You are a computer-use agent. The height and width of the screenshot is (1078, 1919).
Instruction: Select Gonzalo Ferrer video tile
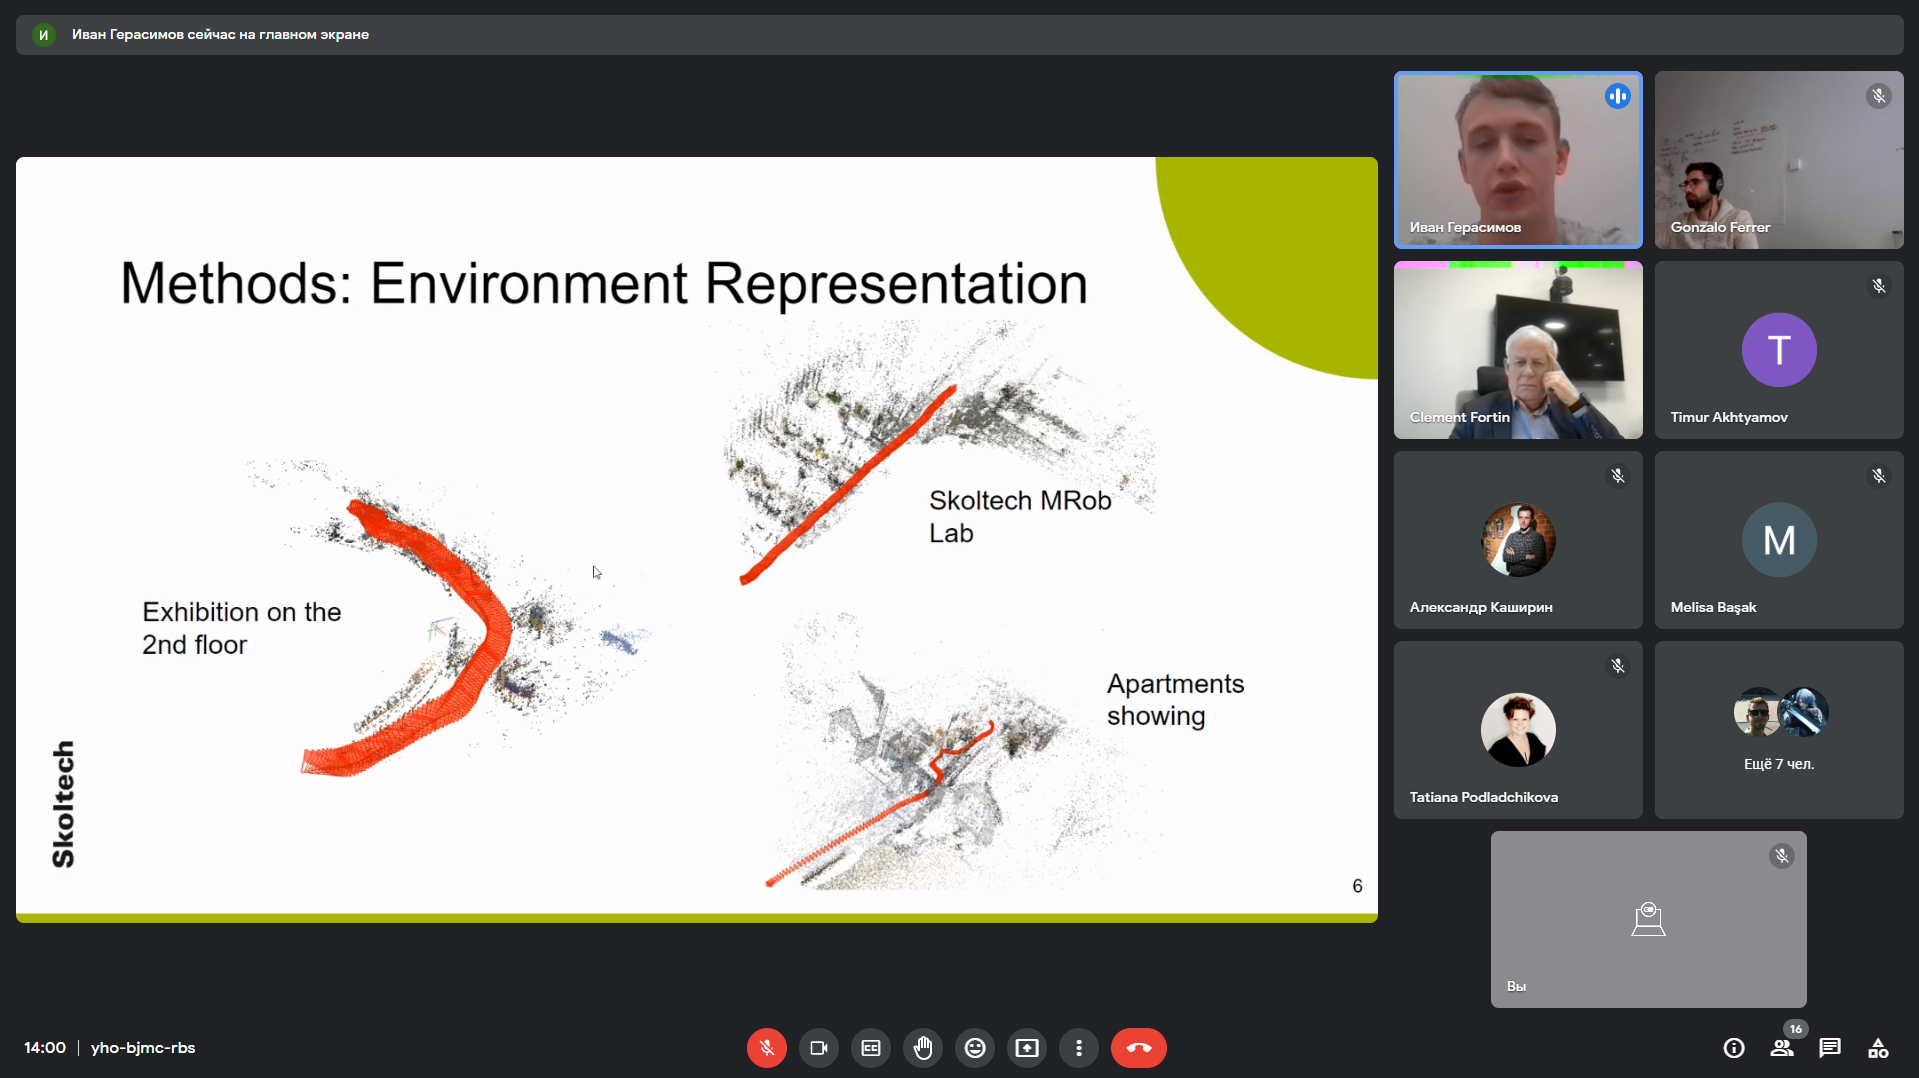click(1779, 160)
